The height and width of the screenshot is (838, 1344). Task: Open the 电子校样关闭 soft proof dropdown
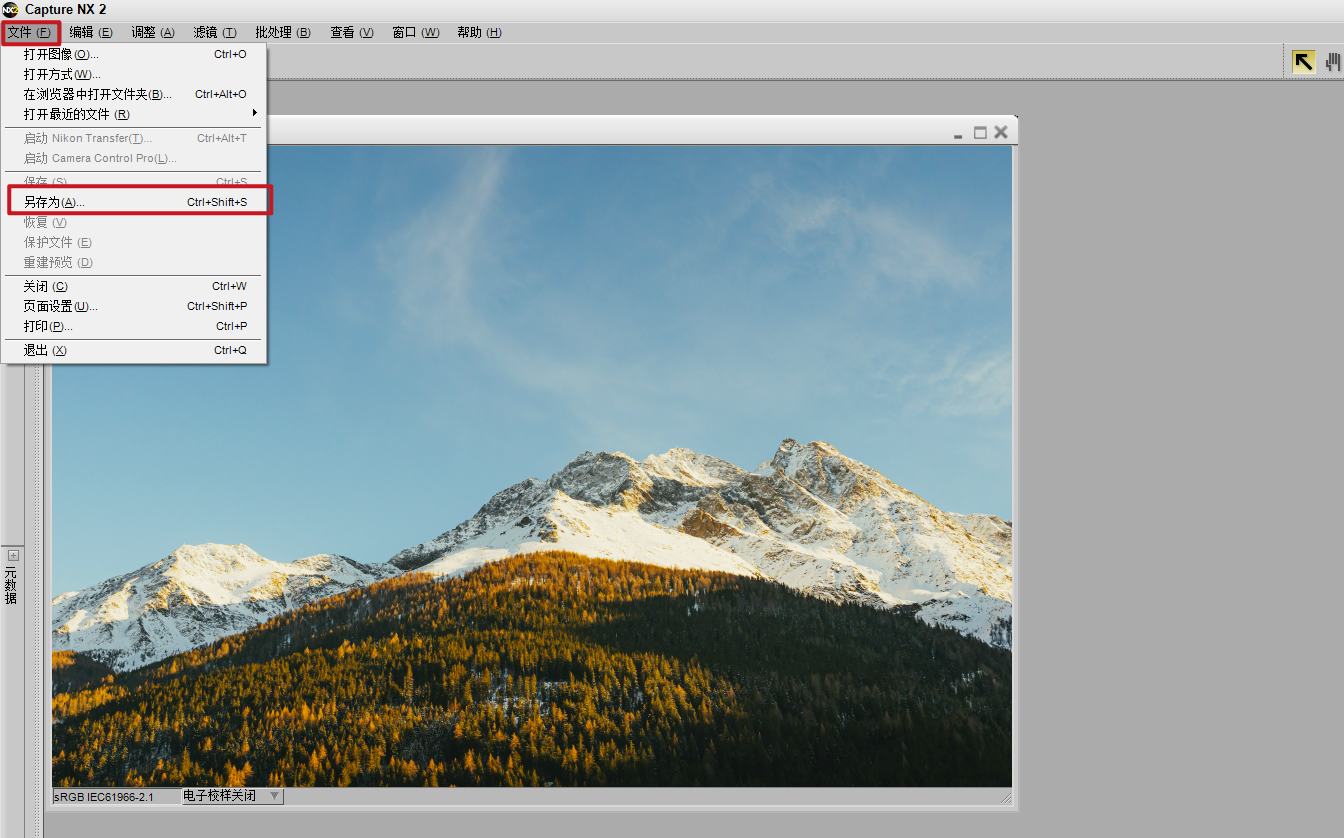[x=233, y=796]
